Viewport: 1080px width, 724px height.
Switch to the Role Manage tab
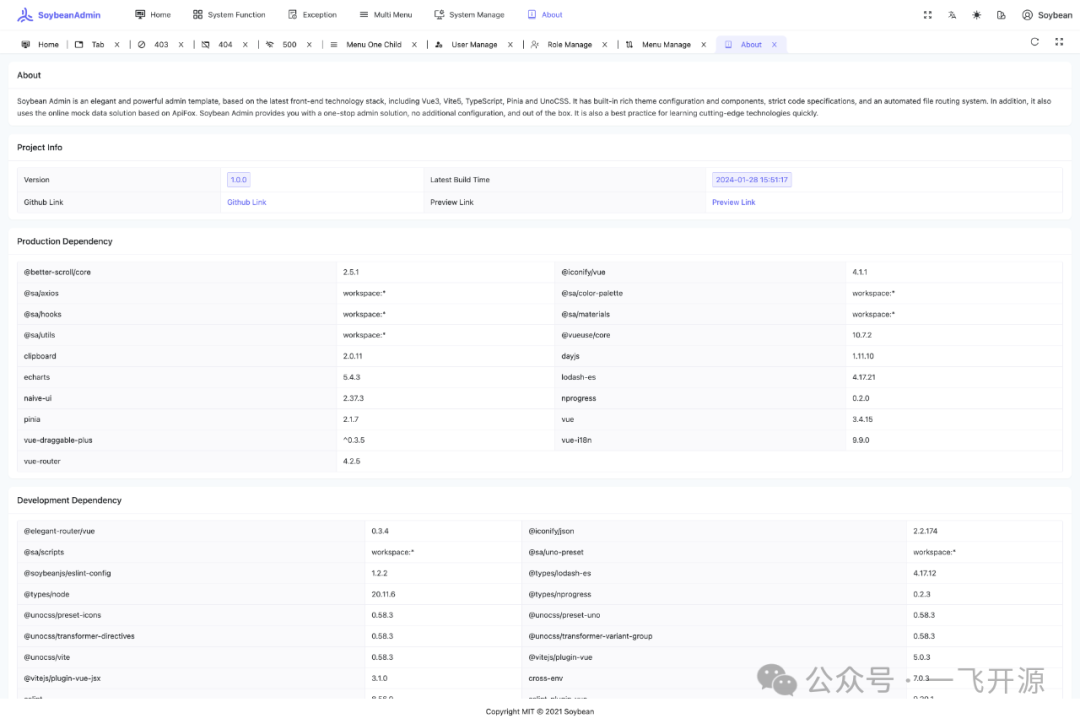(x=569, y=45)
